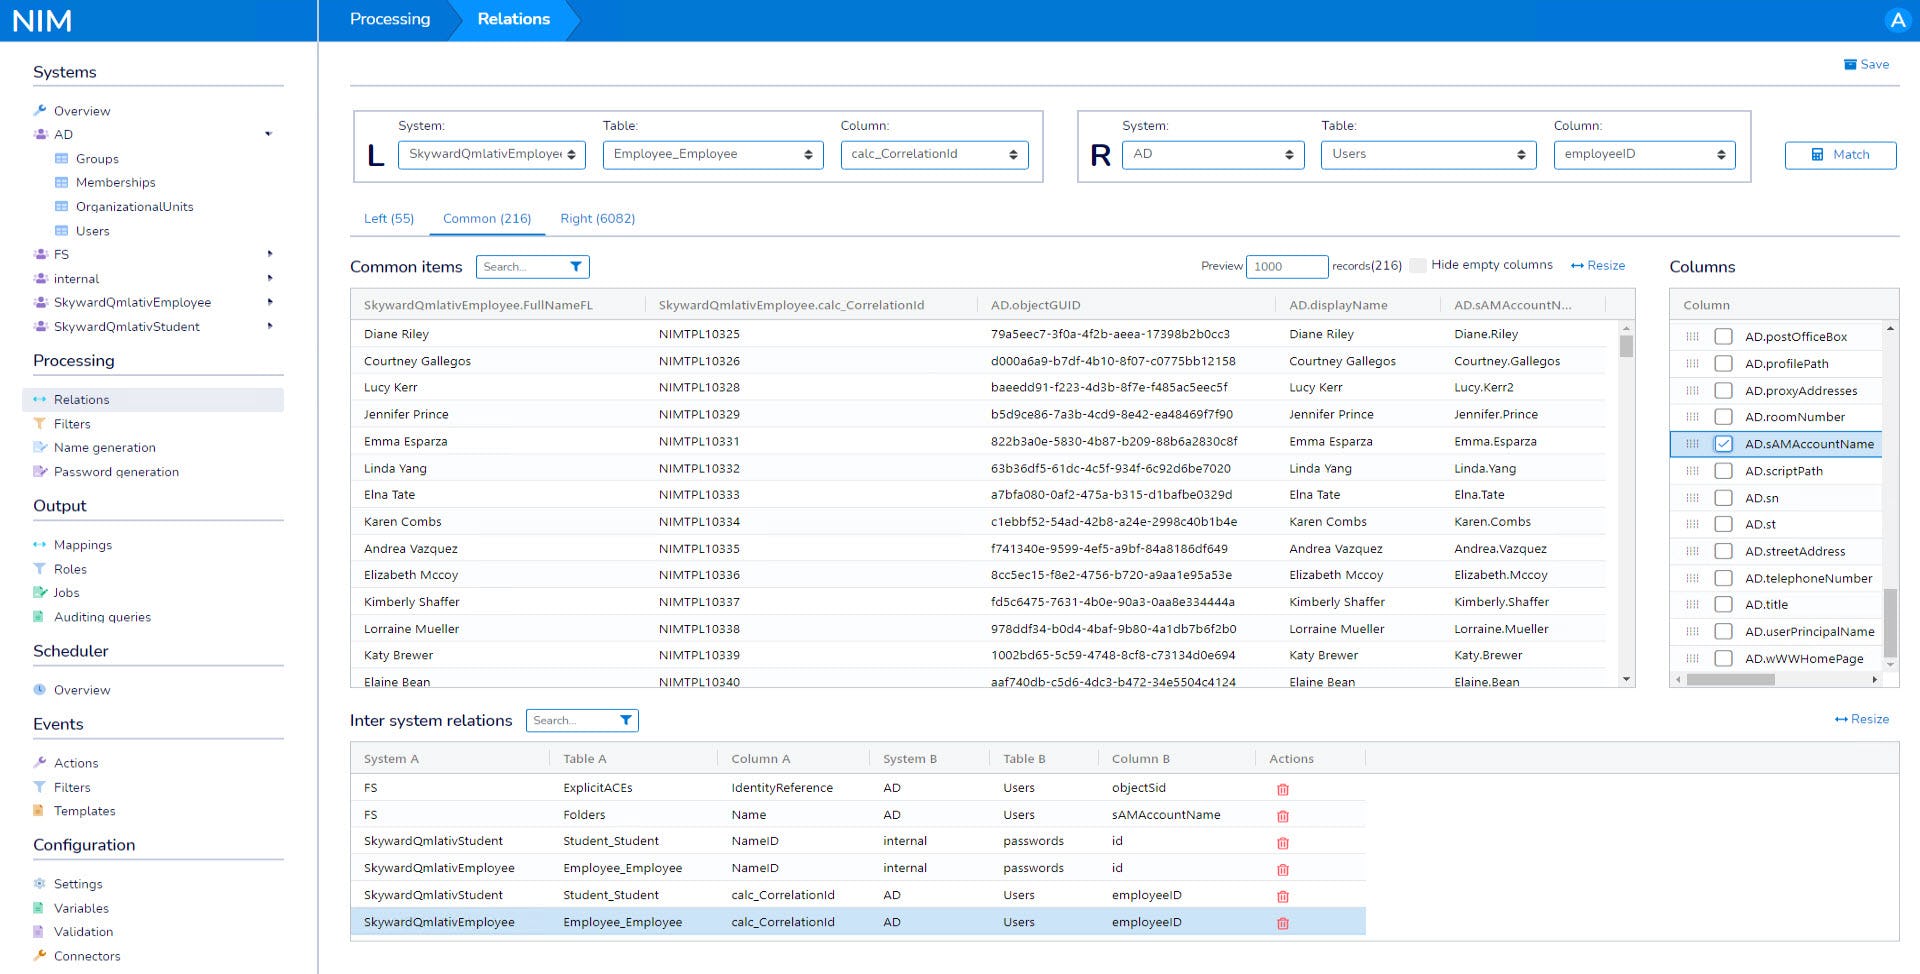The height and width of the screenshot is (974, 1920).
Task: Click the Match button
Action: (x=1840, y=155)
